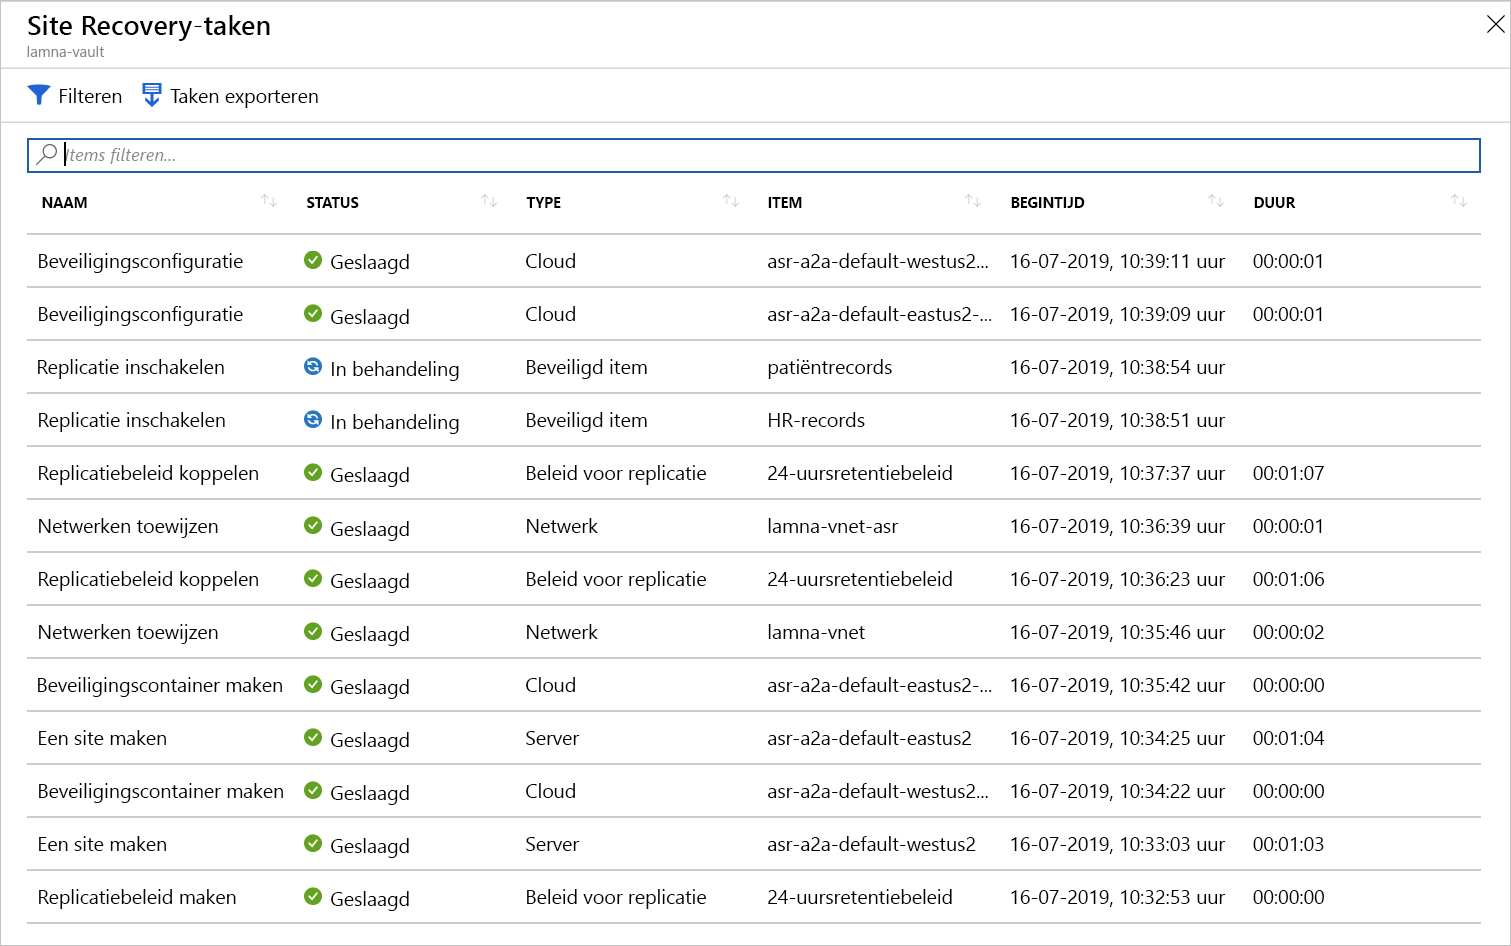Viewport: 1511px width, 946px height.
Task: Click 'asr-a2a-default-westus2' server item cell
Action: tap(871, 844)
